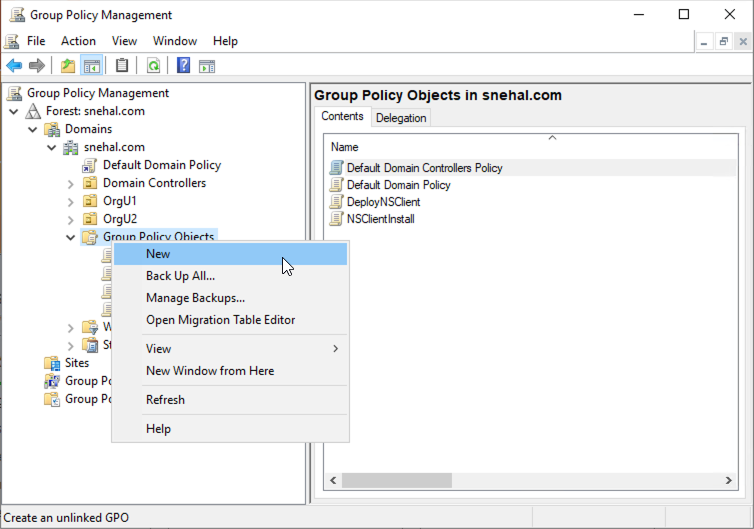
Task: Click the green Refresh toolbar icon
Action: (153, 66)
